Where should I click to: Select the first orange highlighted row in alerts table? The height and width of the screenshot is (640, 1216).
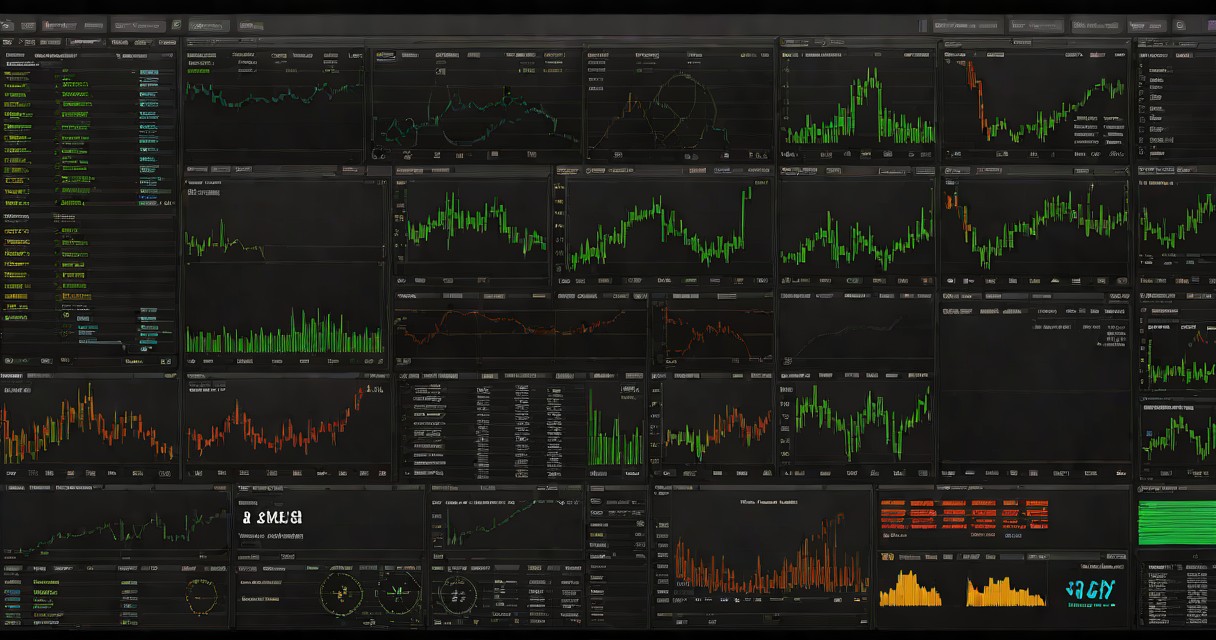(x=964, y=504)
